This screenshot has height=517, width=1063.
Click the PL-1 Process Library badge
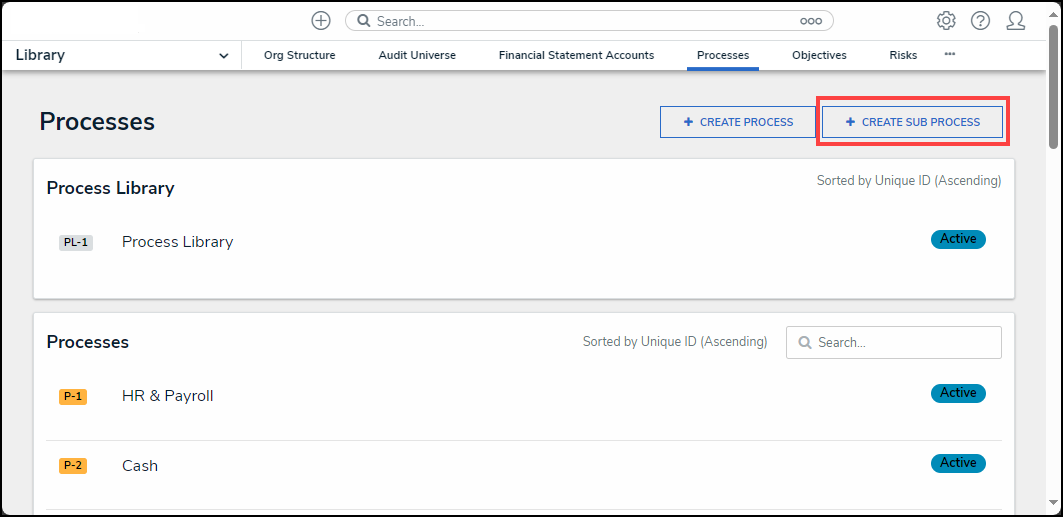coord(76,242)
